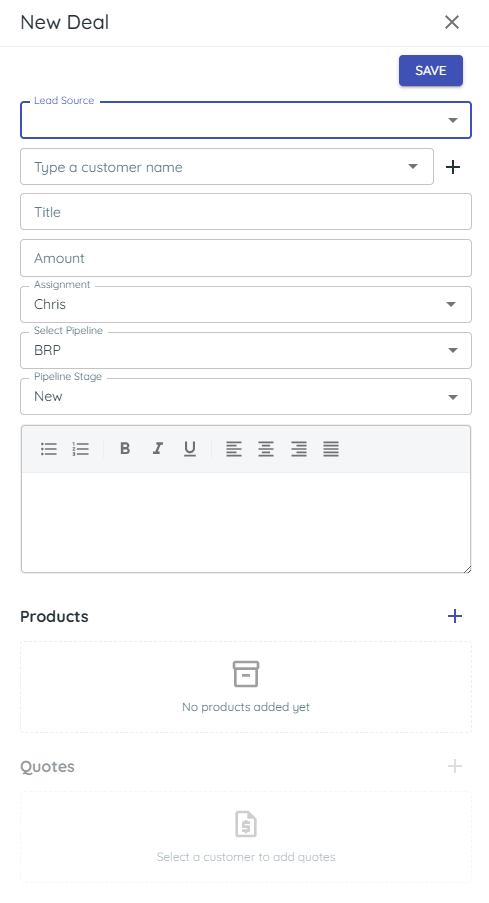Image resolution: width=489 pixels, height=903 pixels.
Task: Align the note text to the right
Action: 298,449
